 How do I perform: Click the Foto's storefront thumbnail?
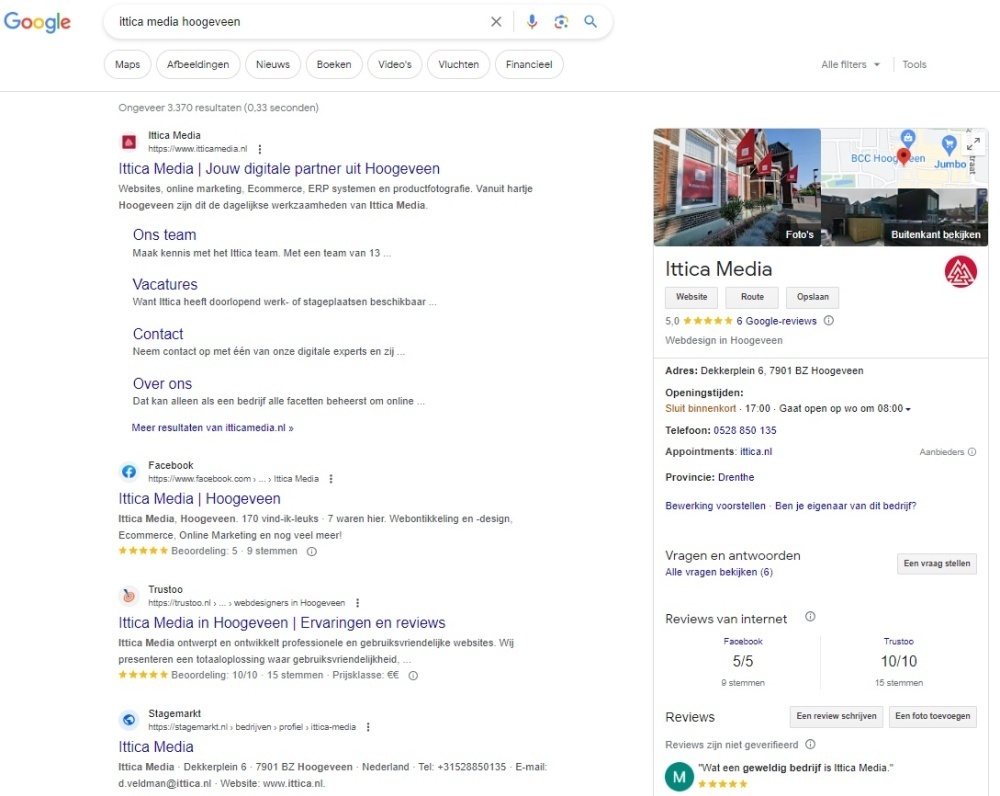point(737,187)
